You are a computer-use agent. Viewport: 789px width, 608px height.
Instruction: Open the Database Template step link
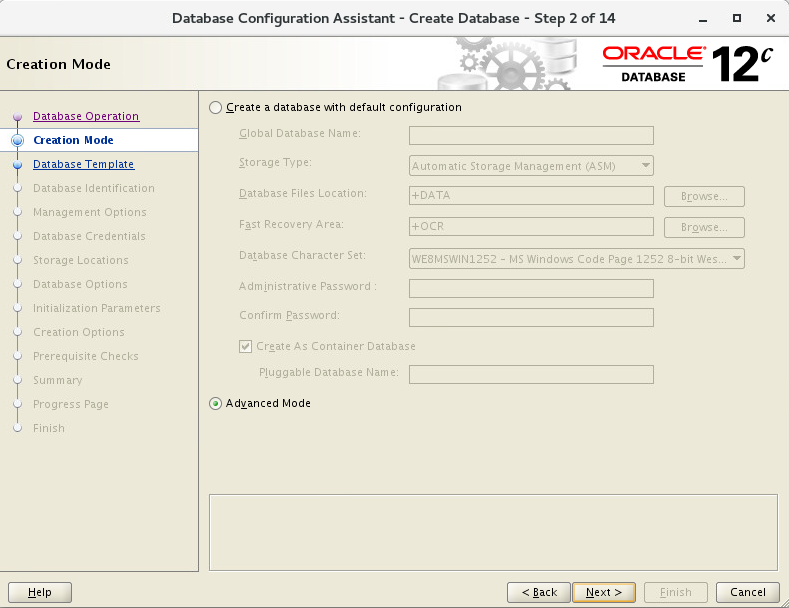pos(84,164)
